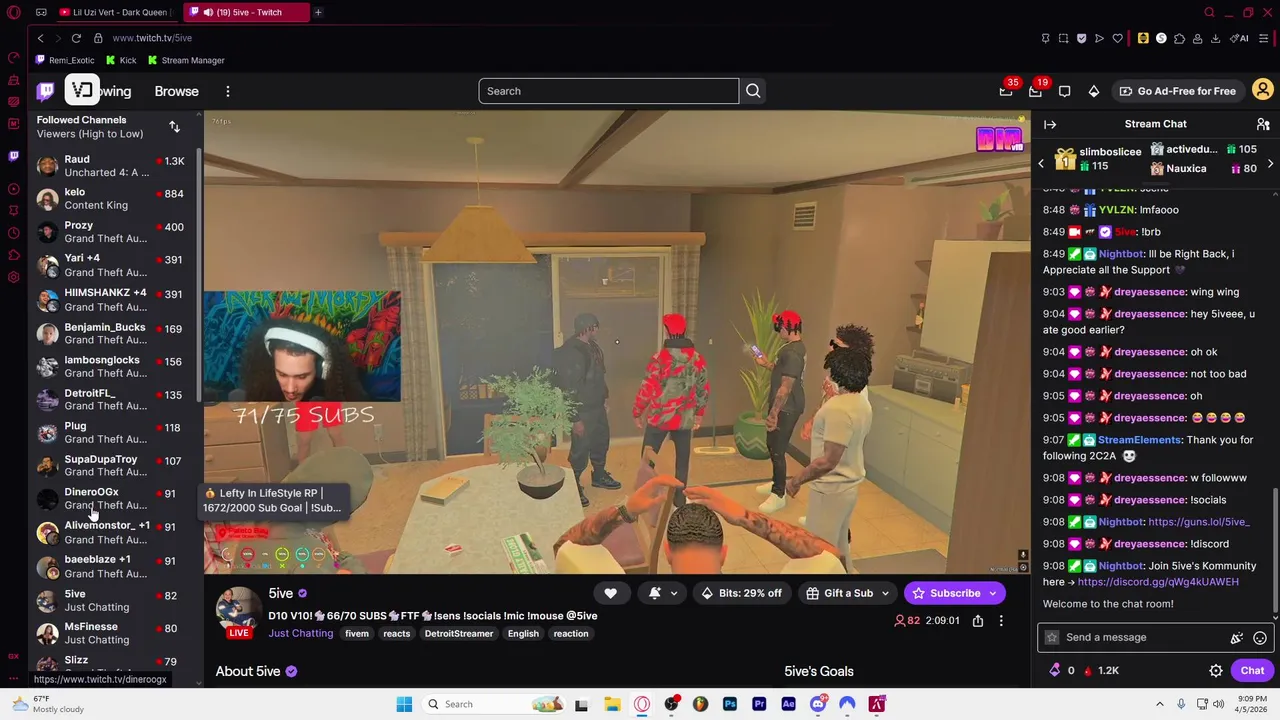Click the search magnifier button
1280x720 pixels.
pos(753,91)
